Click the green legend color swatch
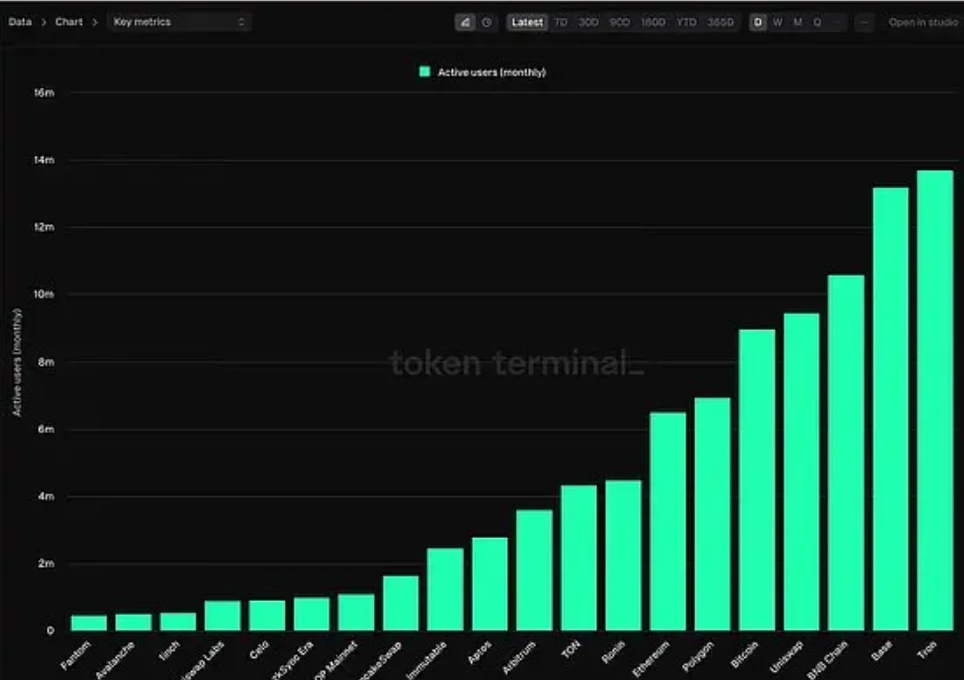This screenshot has width=964, height=680. tap(424, 72)
